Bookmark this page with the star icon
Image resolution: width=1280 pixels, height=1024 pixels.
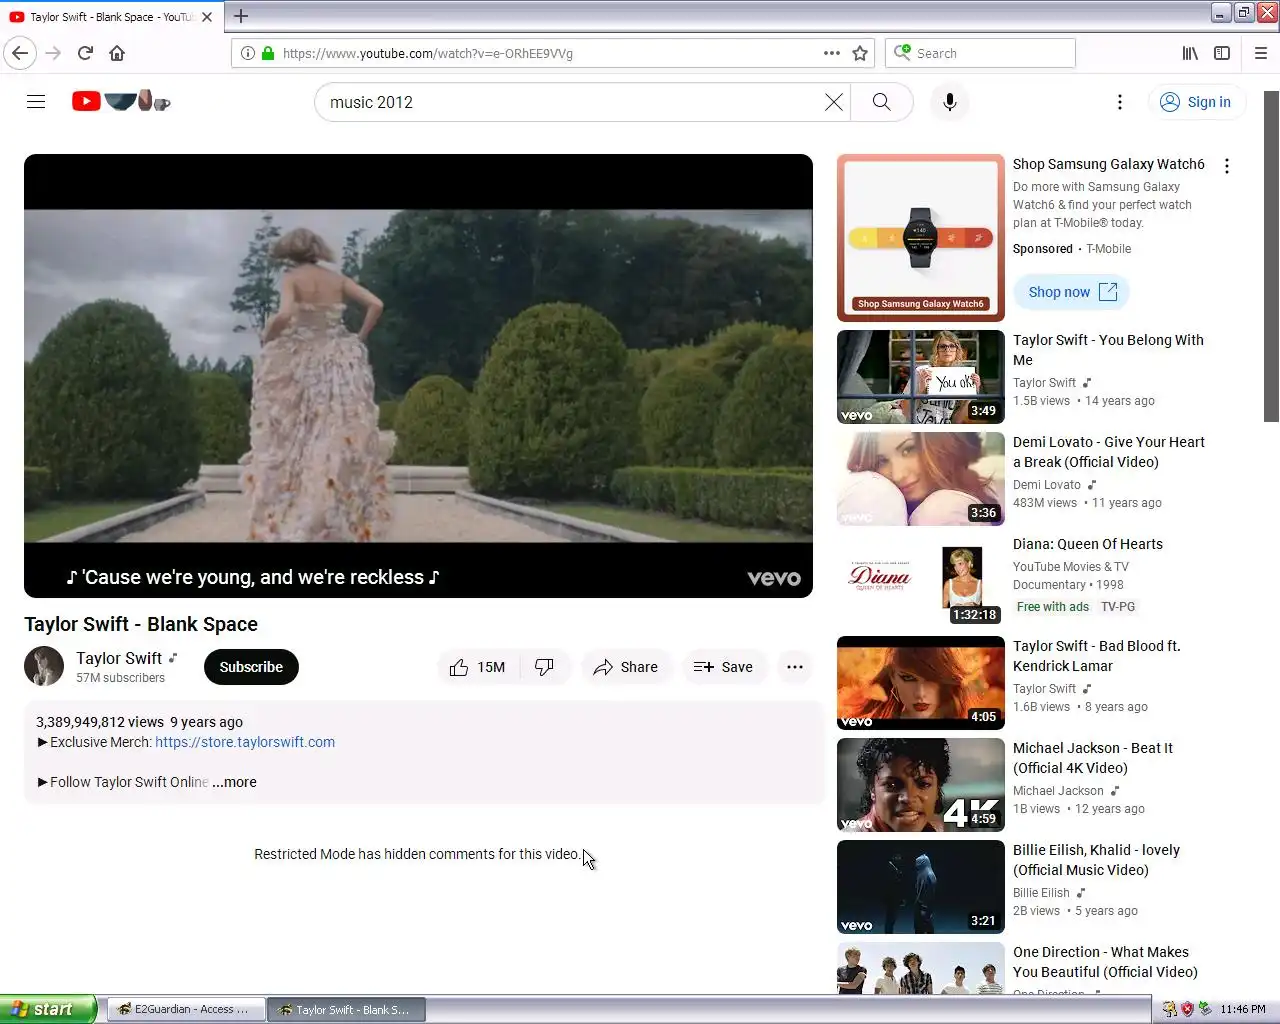860,53
